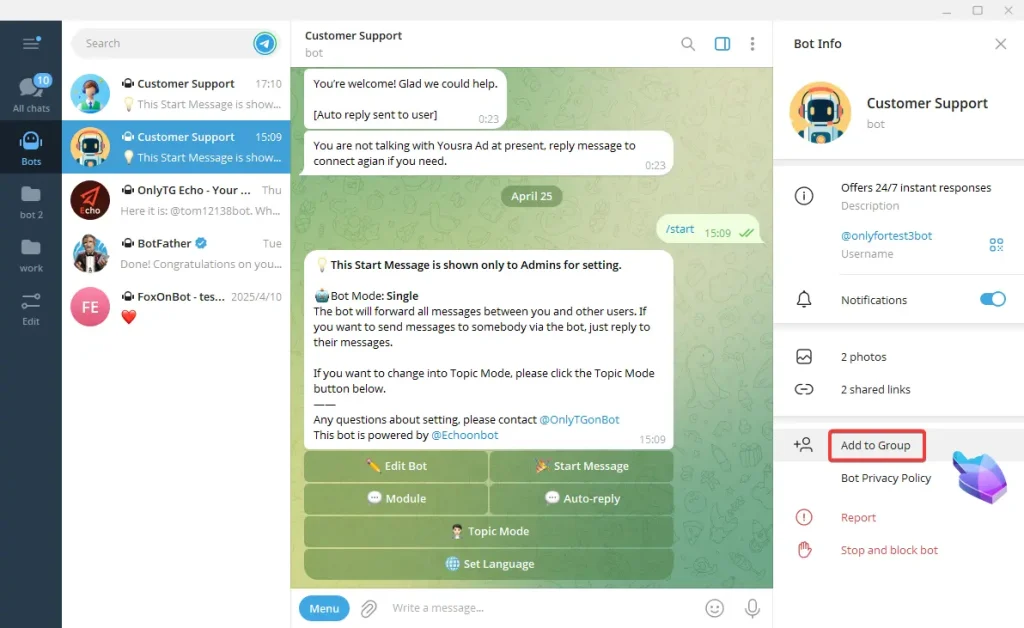This screenshot has height=628, width=1024.
Task: Show the QR code for @onlyfortest3bot
Action: coord(996,244)
